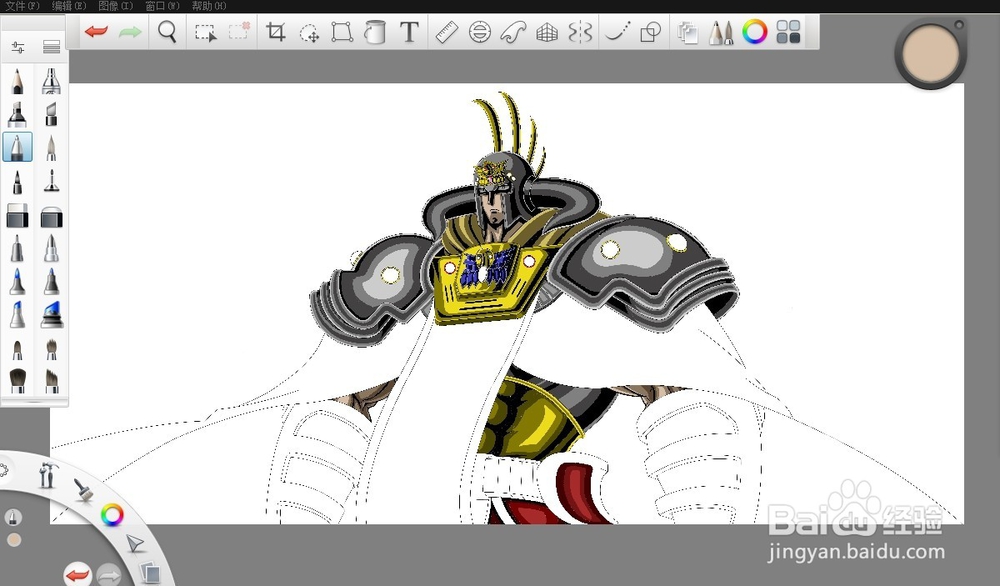The height and width of the screenshot is (586, 1000).
Task: Select the blue wide-tip marker brush
Action: tap(51, 315)
